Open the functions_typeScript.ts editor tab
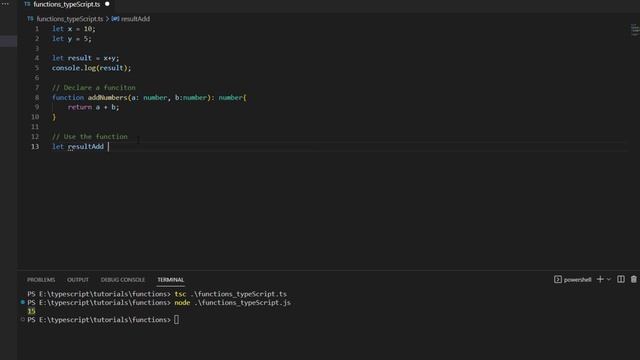 click(x=66, y=4)
